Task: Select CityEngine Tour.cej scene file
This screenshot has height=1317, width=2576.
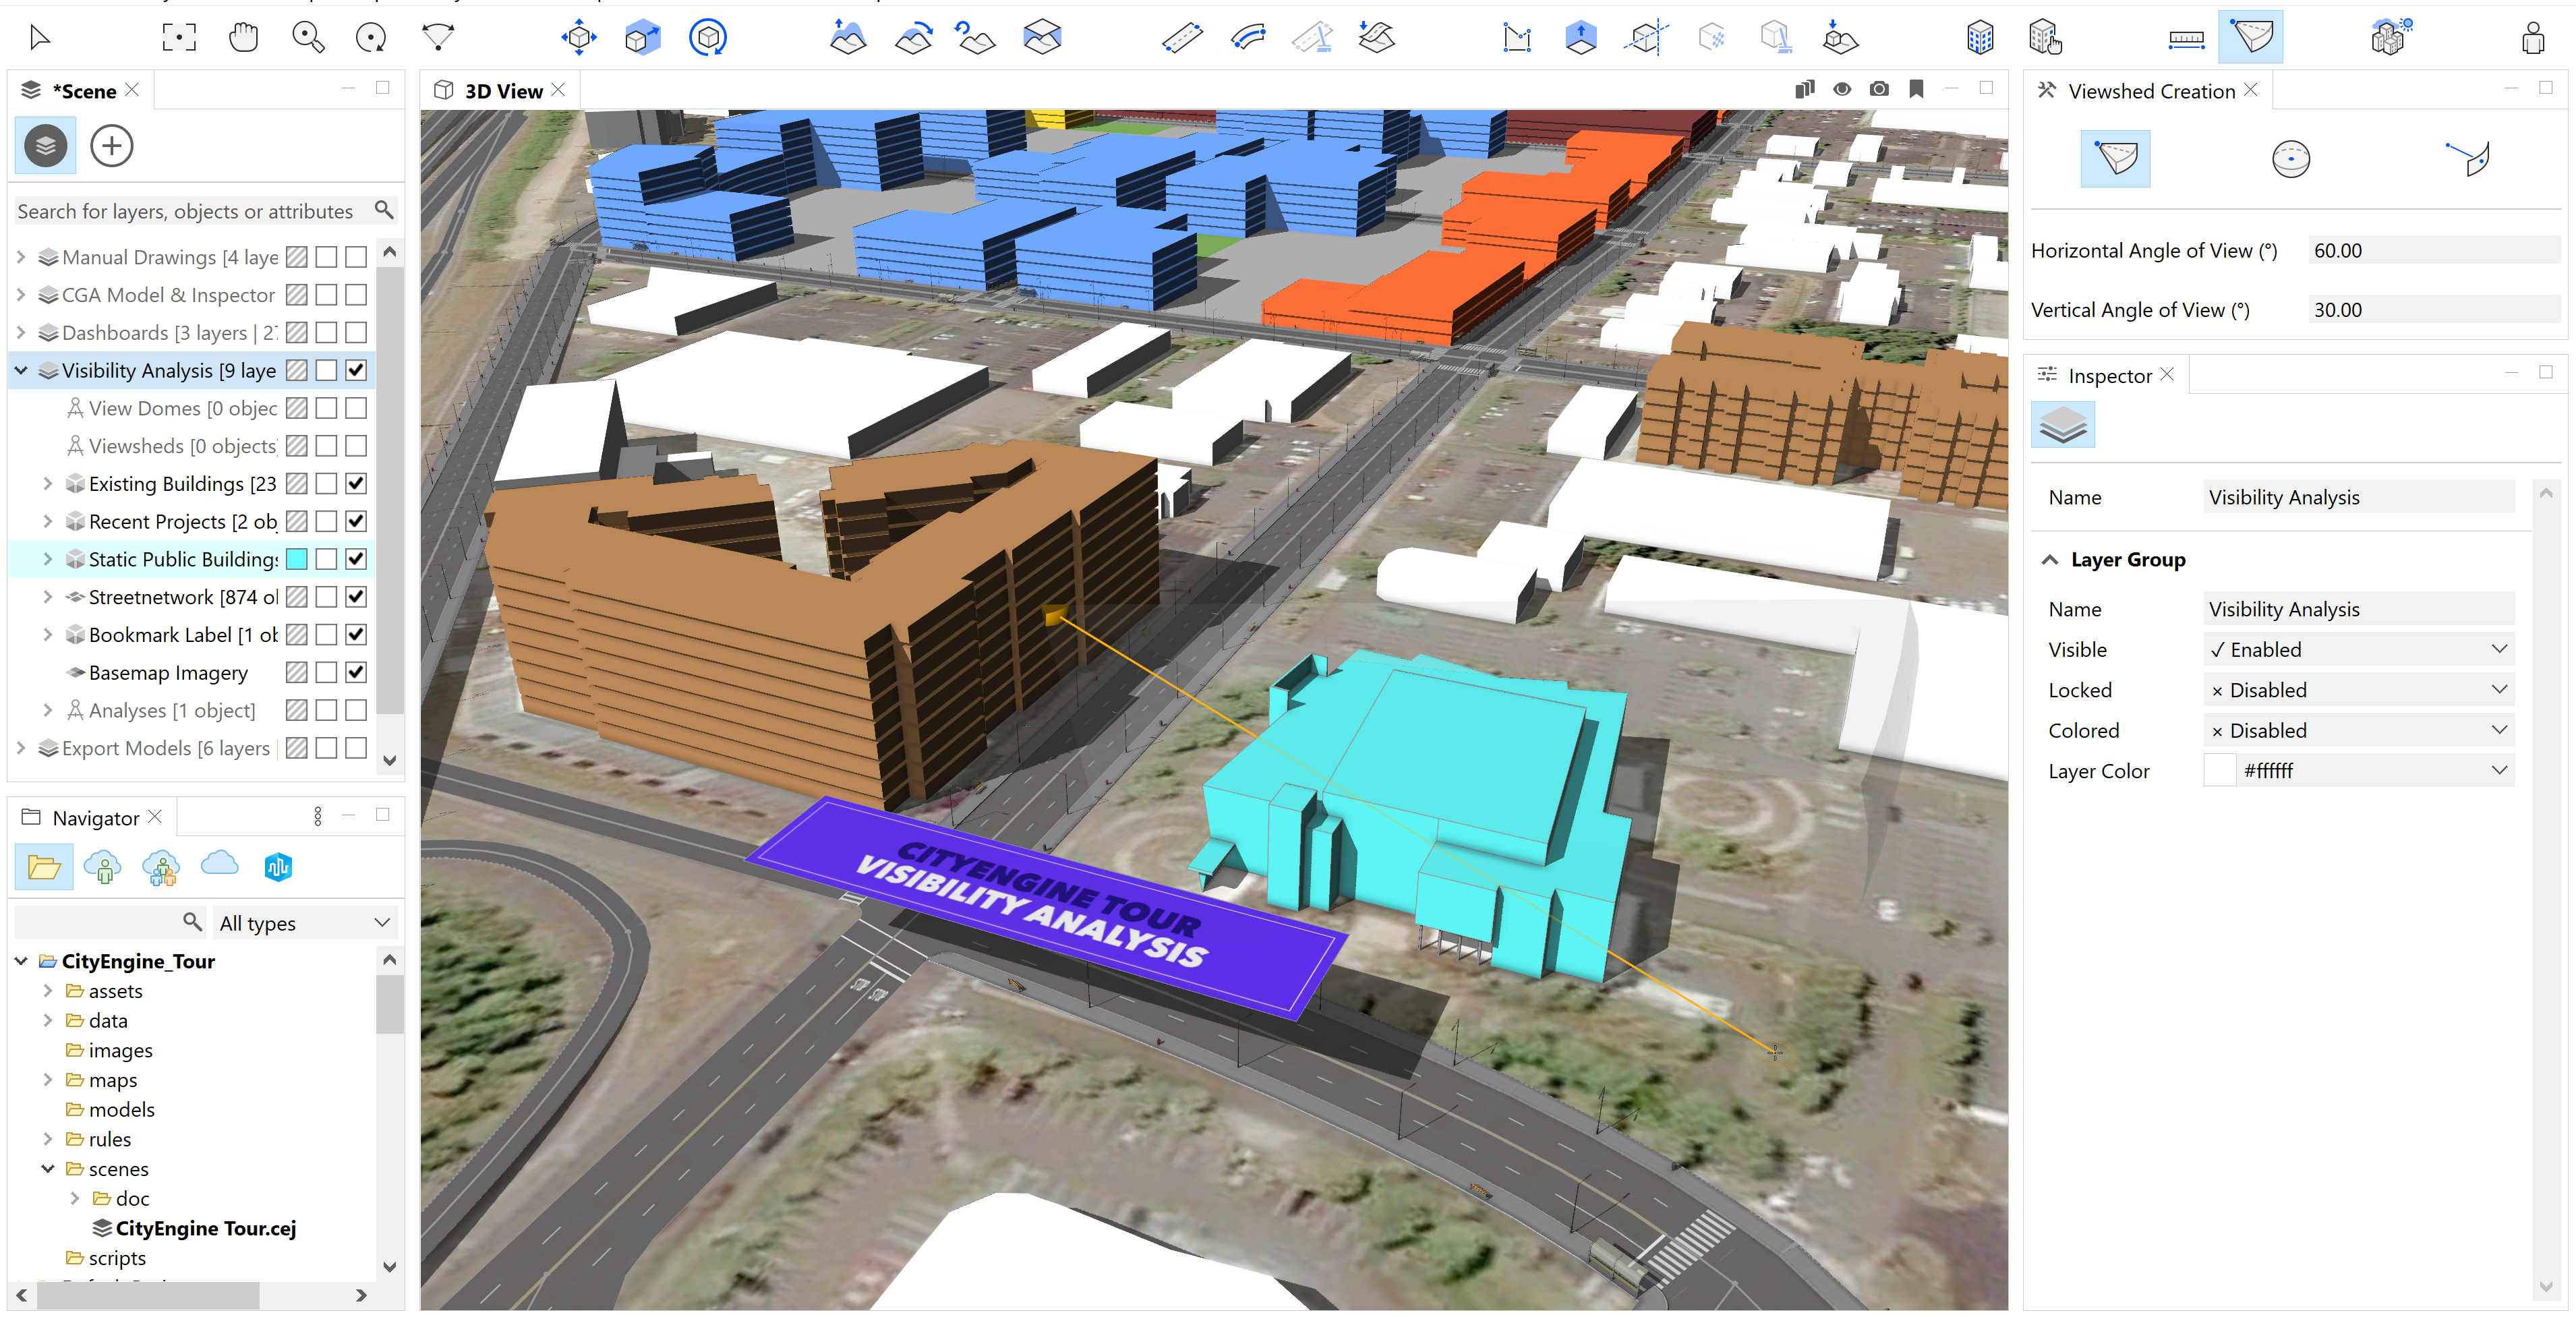Action: (205, 1228)
